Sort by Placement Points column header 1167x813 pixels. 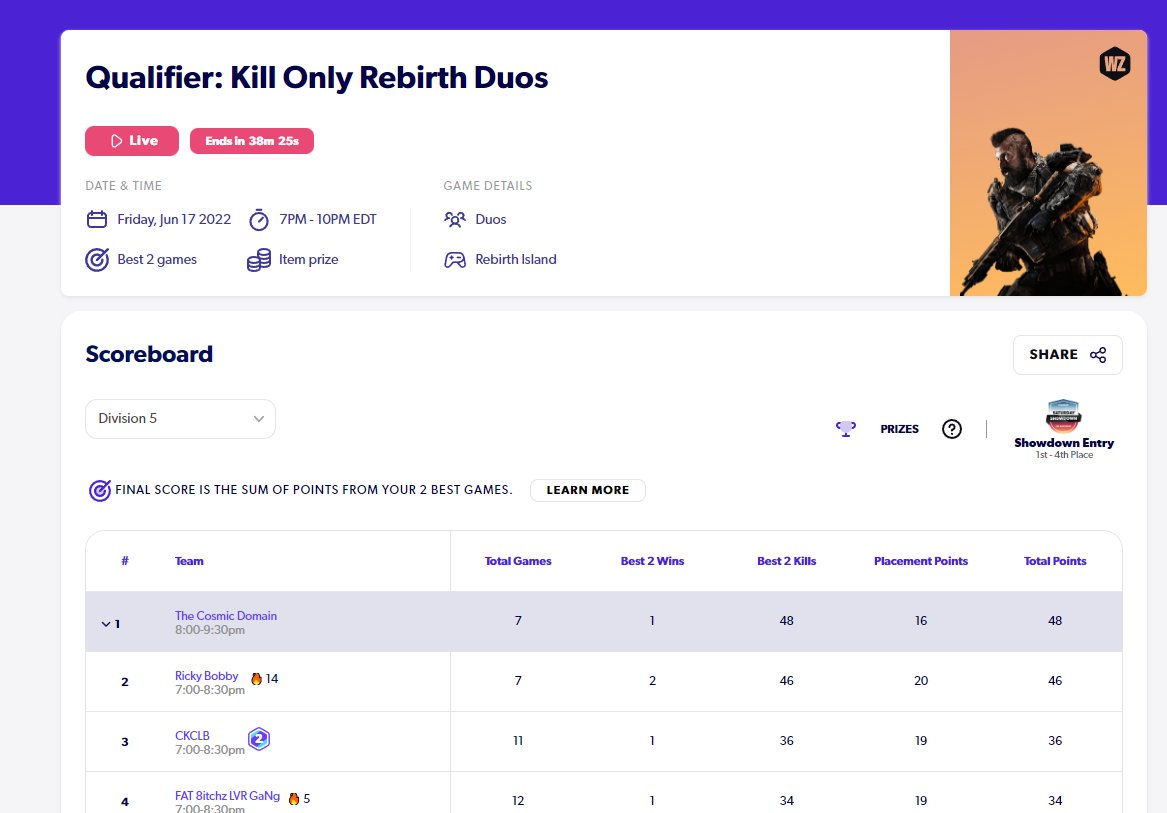921,561
